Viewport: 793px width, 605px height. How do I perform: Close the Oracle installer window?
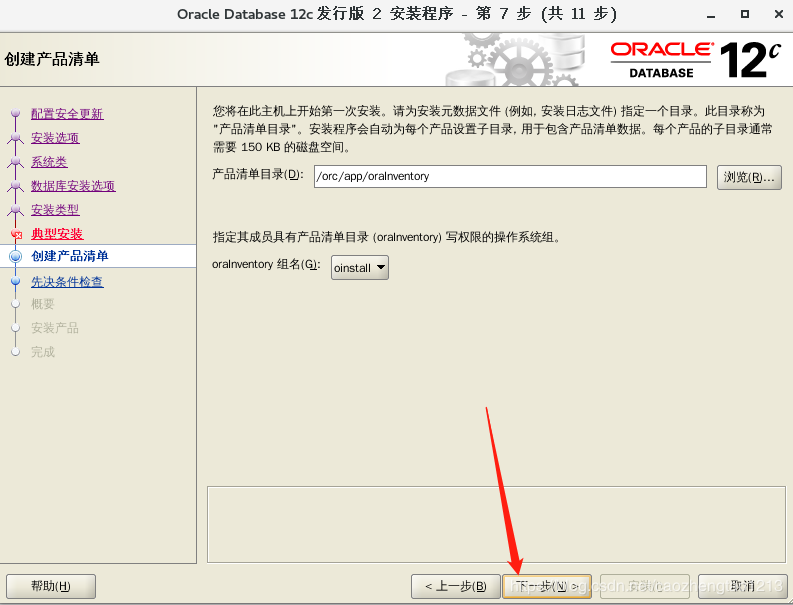pos(779,14)
